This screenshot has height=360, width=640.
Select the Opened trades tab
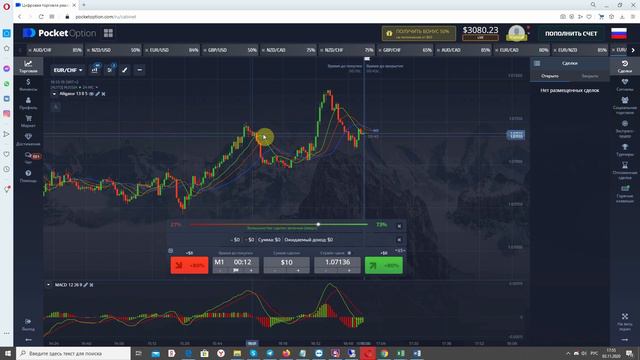tap(550, 76)
